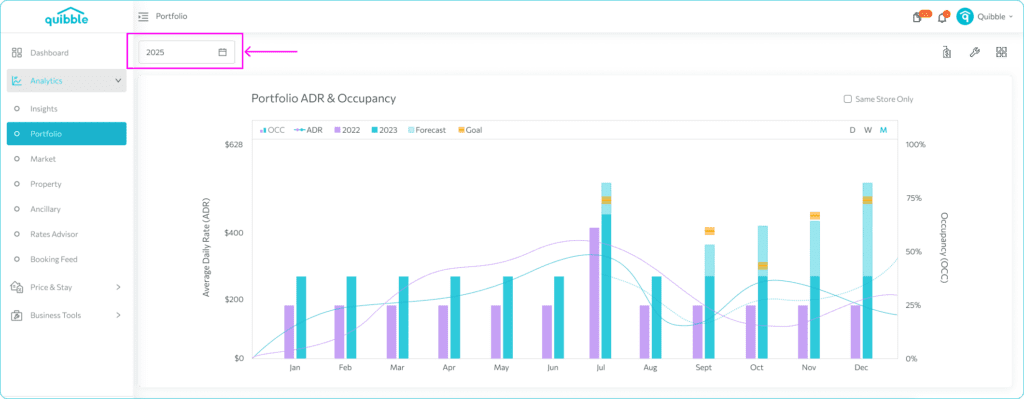The width and height of the screenshot is (1024, 399).
Task: Open Market in the sidebar
Action: (x=43, y=159)
